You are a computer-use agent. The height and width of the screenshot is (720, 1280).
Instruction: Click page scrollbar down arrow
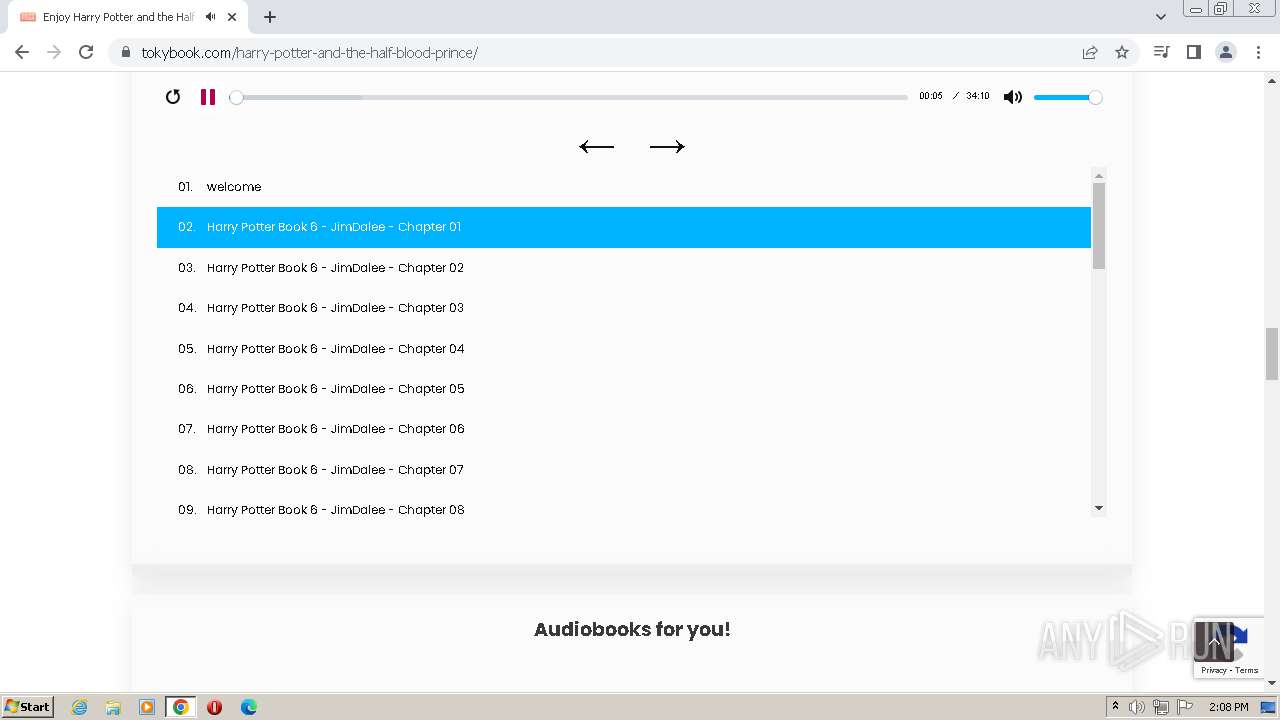pos(1272,683)
